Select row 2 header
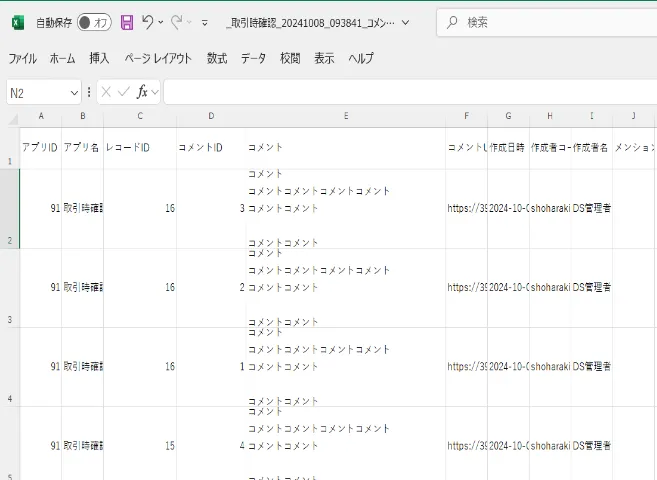This screenshot has width=657, height=480. [10, 209]
